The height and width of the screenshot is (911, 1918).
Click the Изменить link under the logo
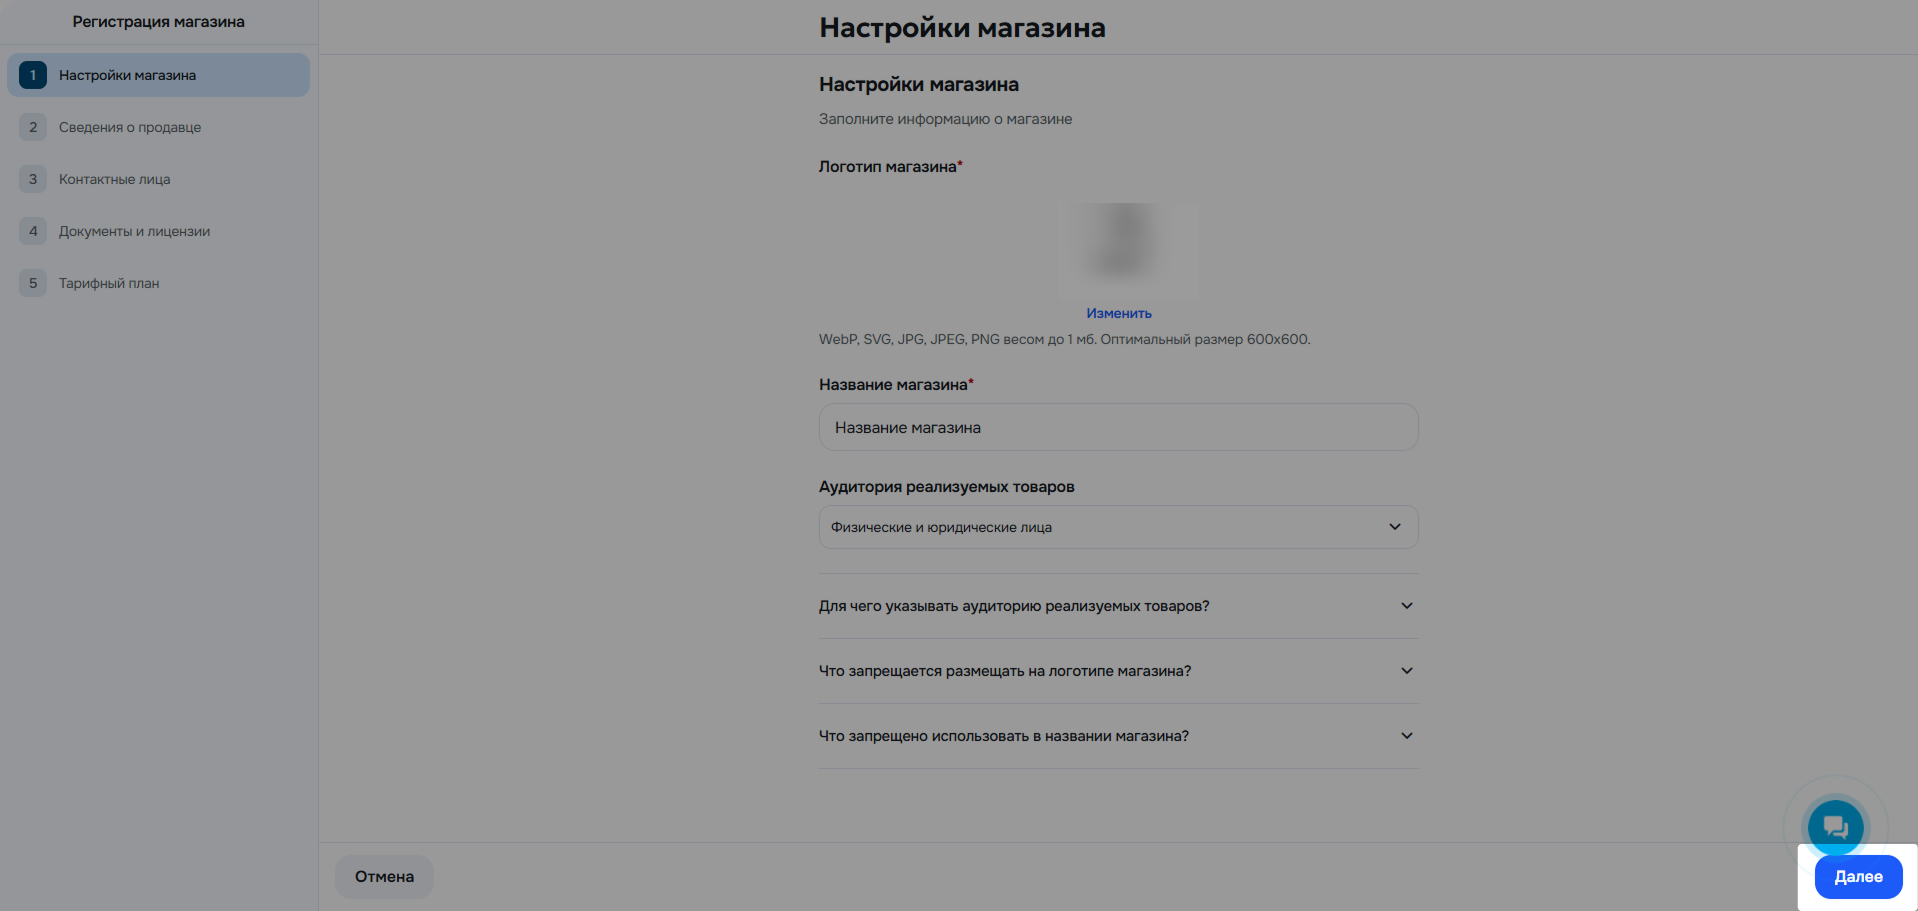(x=1118, y=312)
